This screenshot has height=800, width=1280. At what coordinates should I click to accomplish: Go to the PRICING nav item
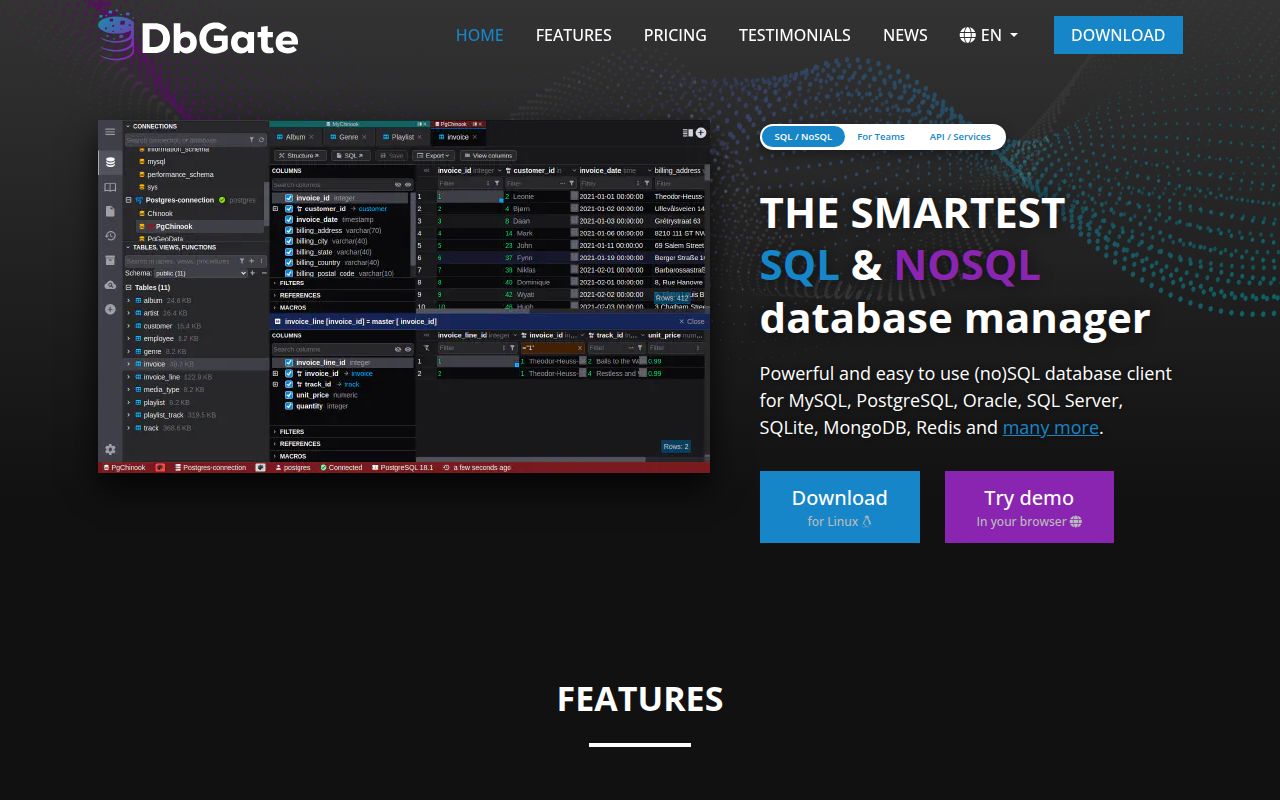coord(675,35)
